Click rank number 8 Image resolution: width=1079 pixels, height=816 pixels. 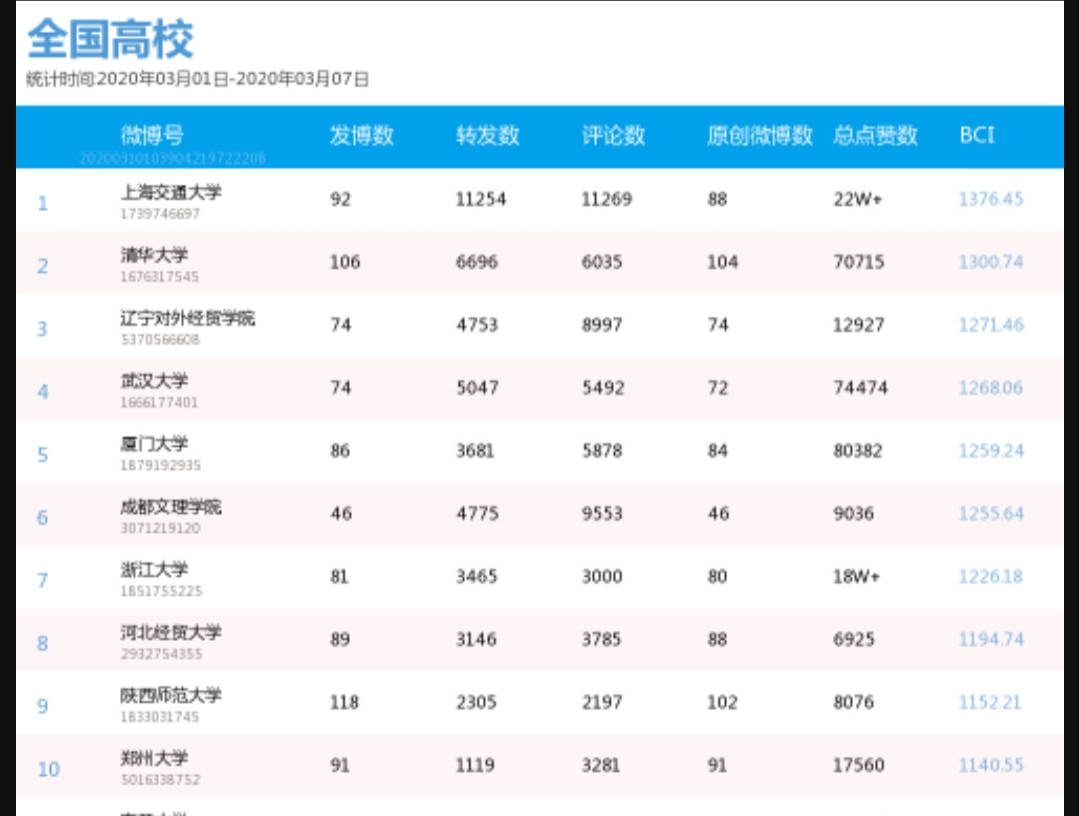click(43, 643)
